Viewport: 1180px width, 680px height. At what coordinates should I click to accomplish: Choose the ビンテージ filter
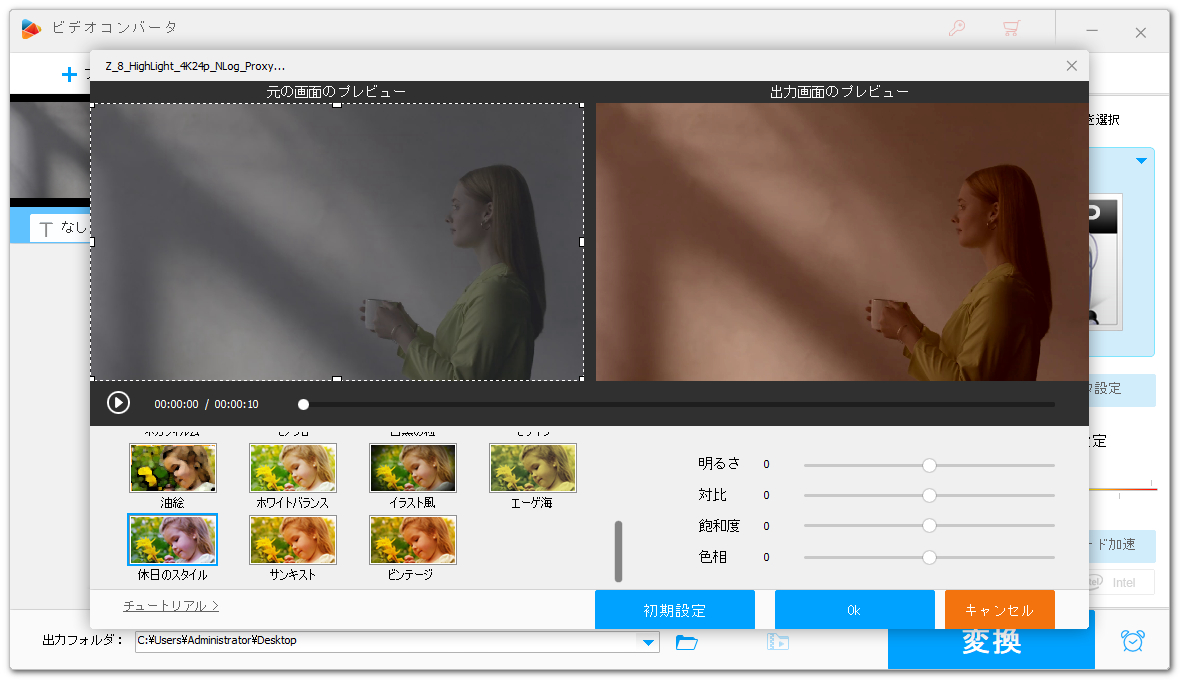(x=413, y=540)
